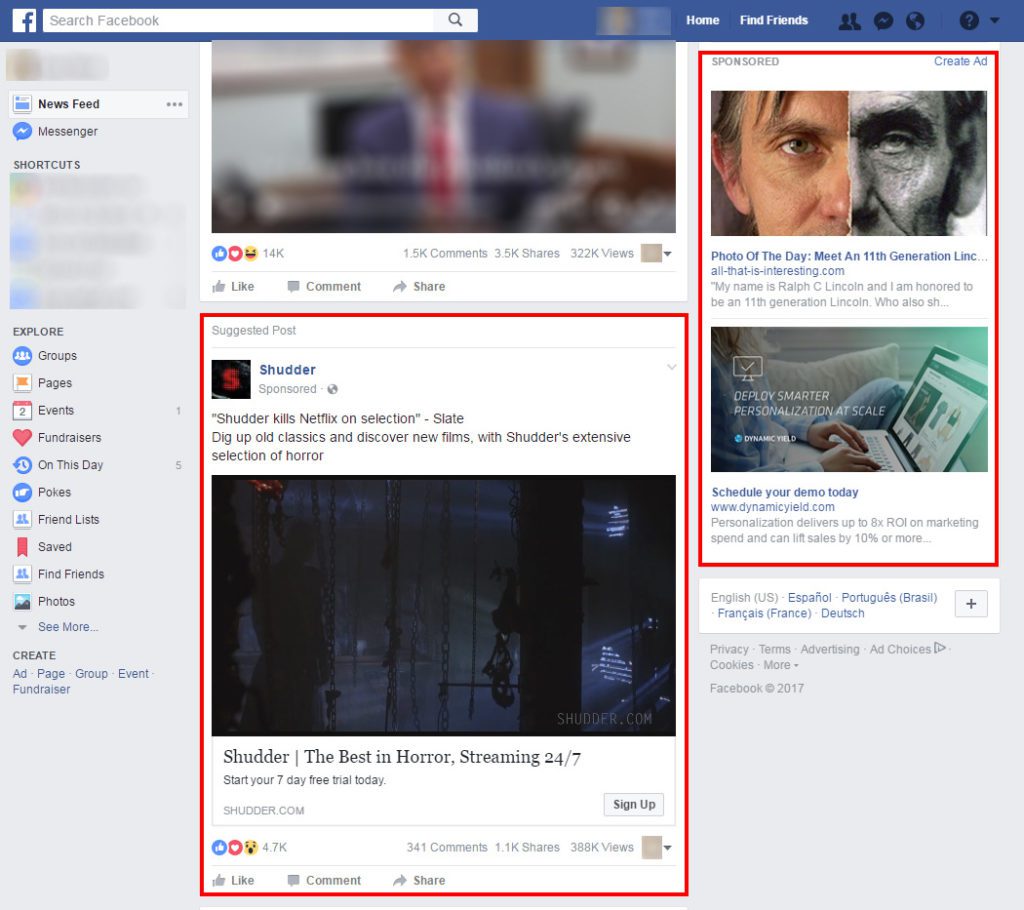The width and height of the screenshot is (1024, 910).
Task: Comment on the Shudder post
Action: tap(324, 880)
